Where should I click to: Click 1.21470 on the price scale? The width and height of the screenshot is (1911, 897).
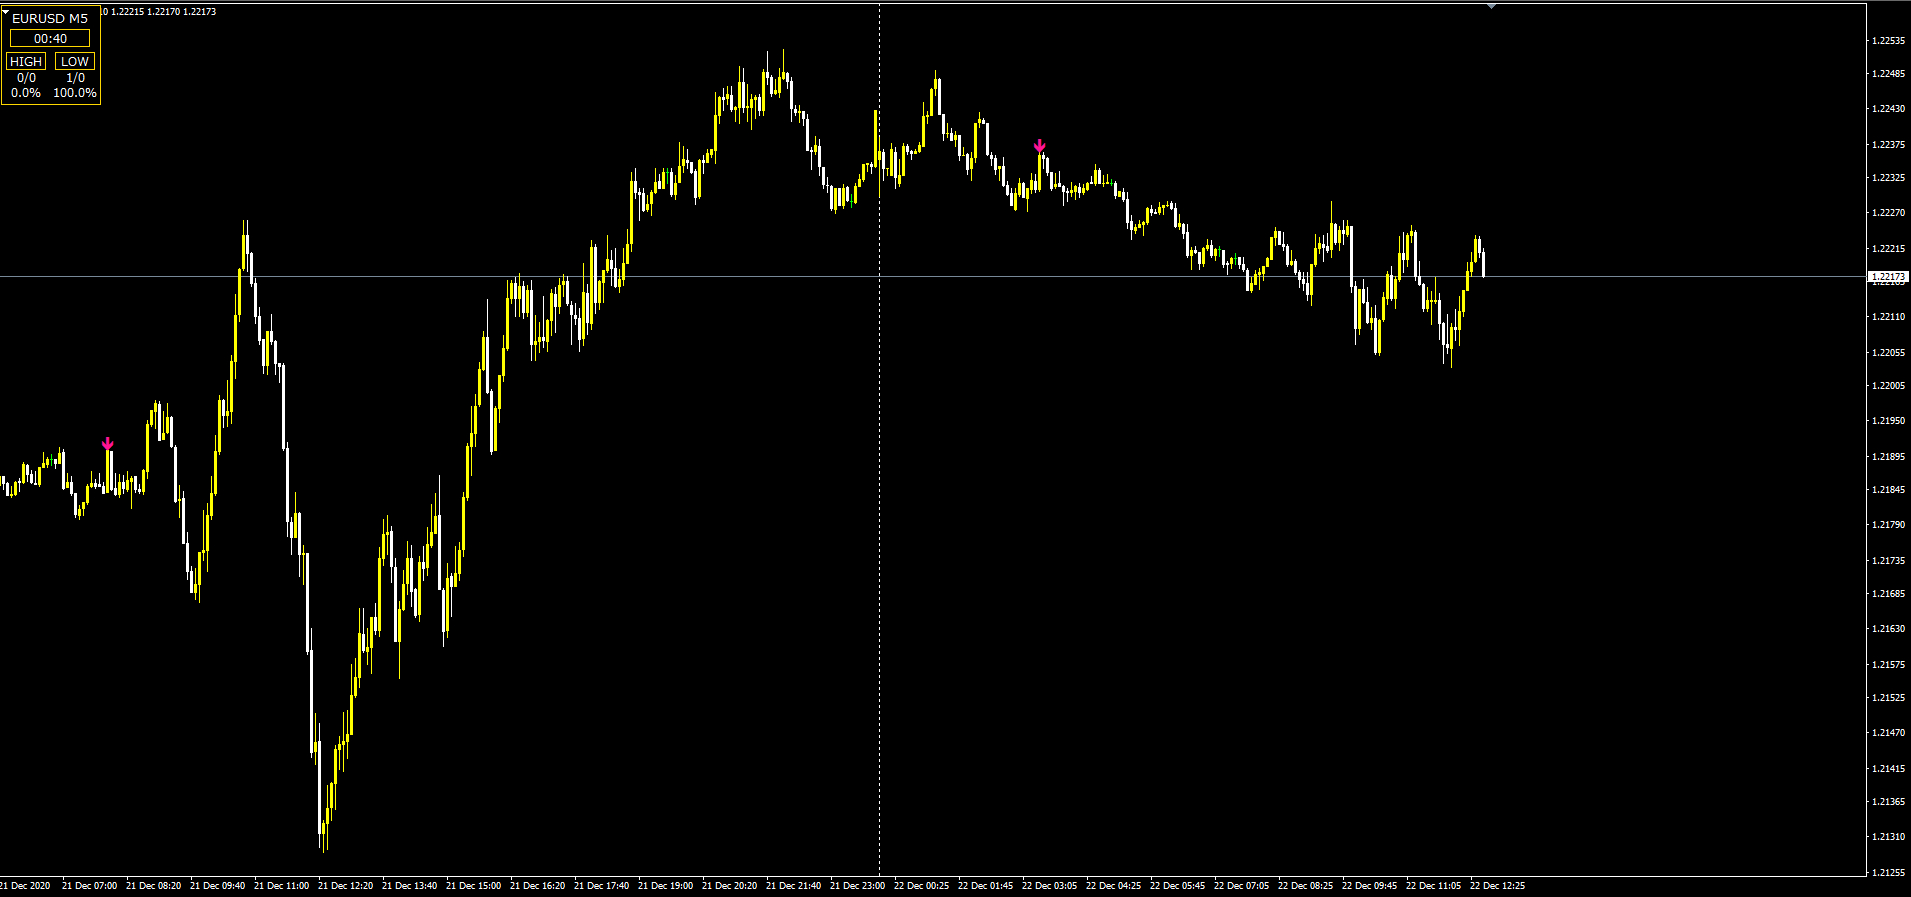click(x=1887, y=733)
